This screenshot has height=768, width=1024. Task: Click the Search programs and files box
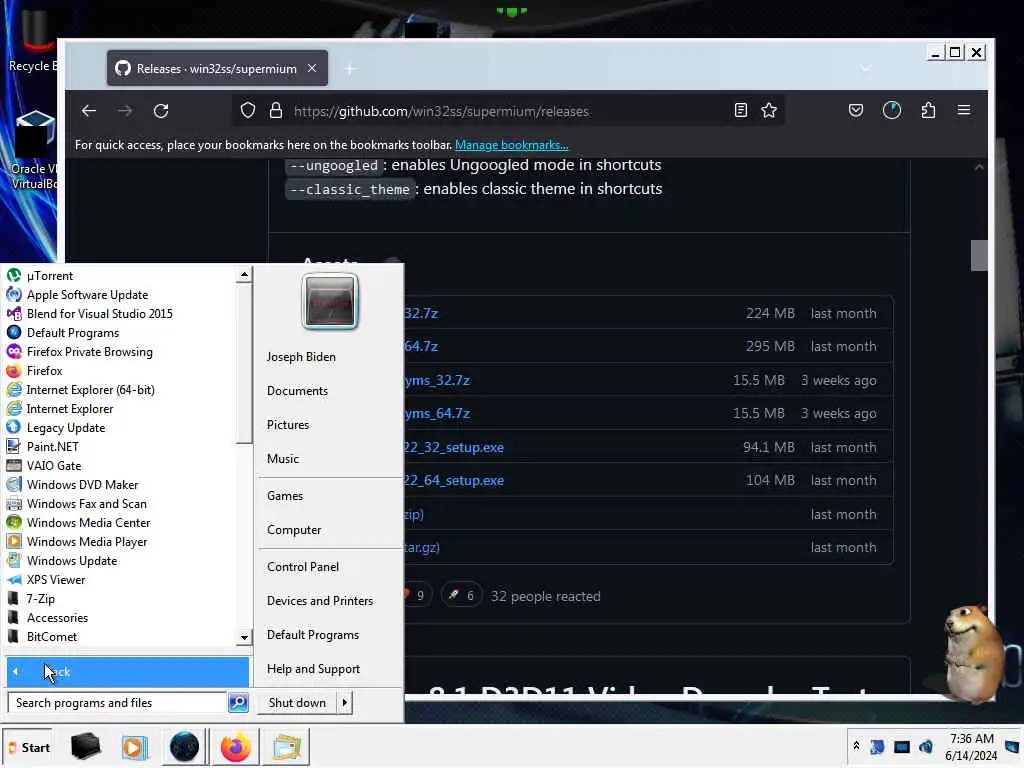118,703
